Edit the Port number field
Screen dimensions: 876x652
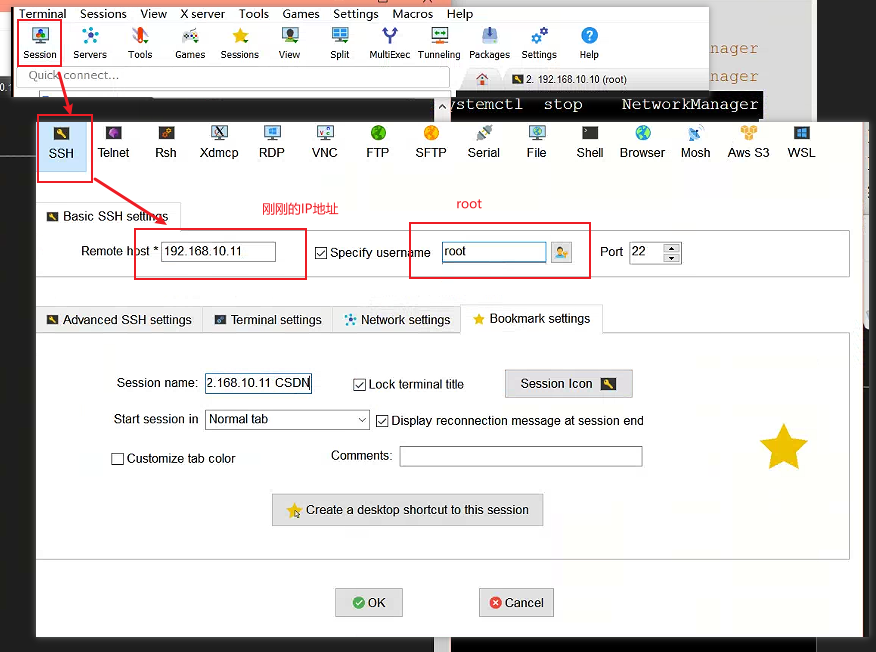(x=646, y=253)
